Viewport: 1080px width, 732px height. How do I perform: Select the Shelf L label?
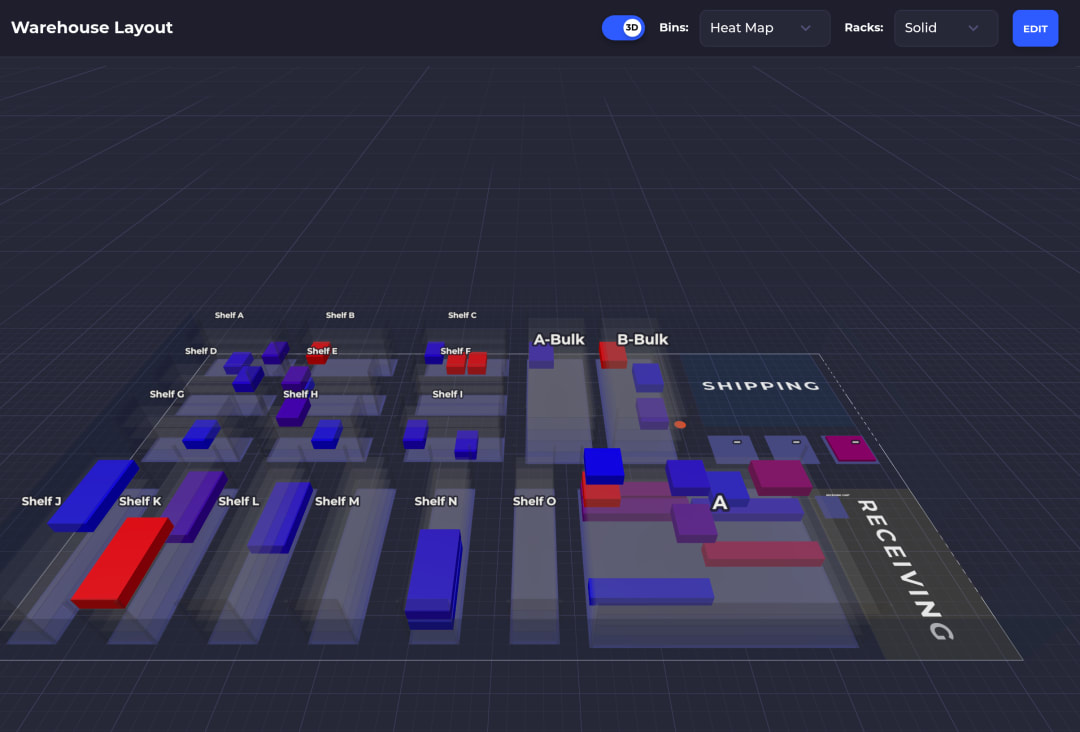point(238,501)
